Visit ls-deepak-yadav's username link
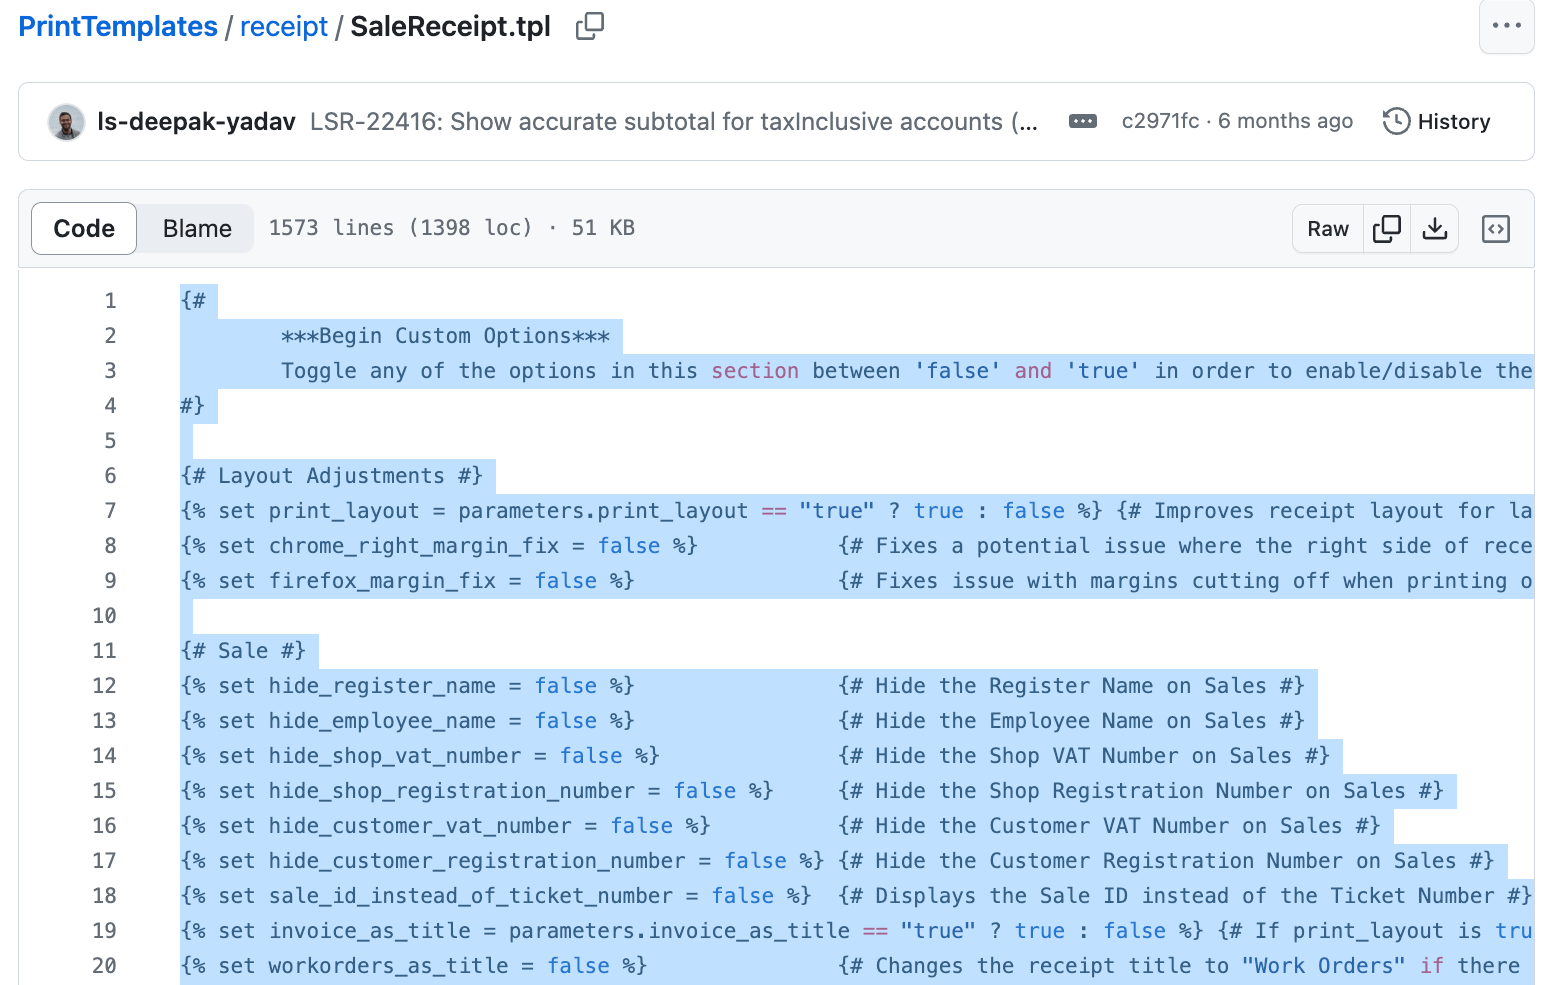The image size is (1549, 985). (x=196, y=121)
